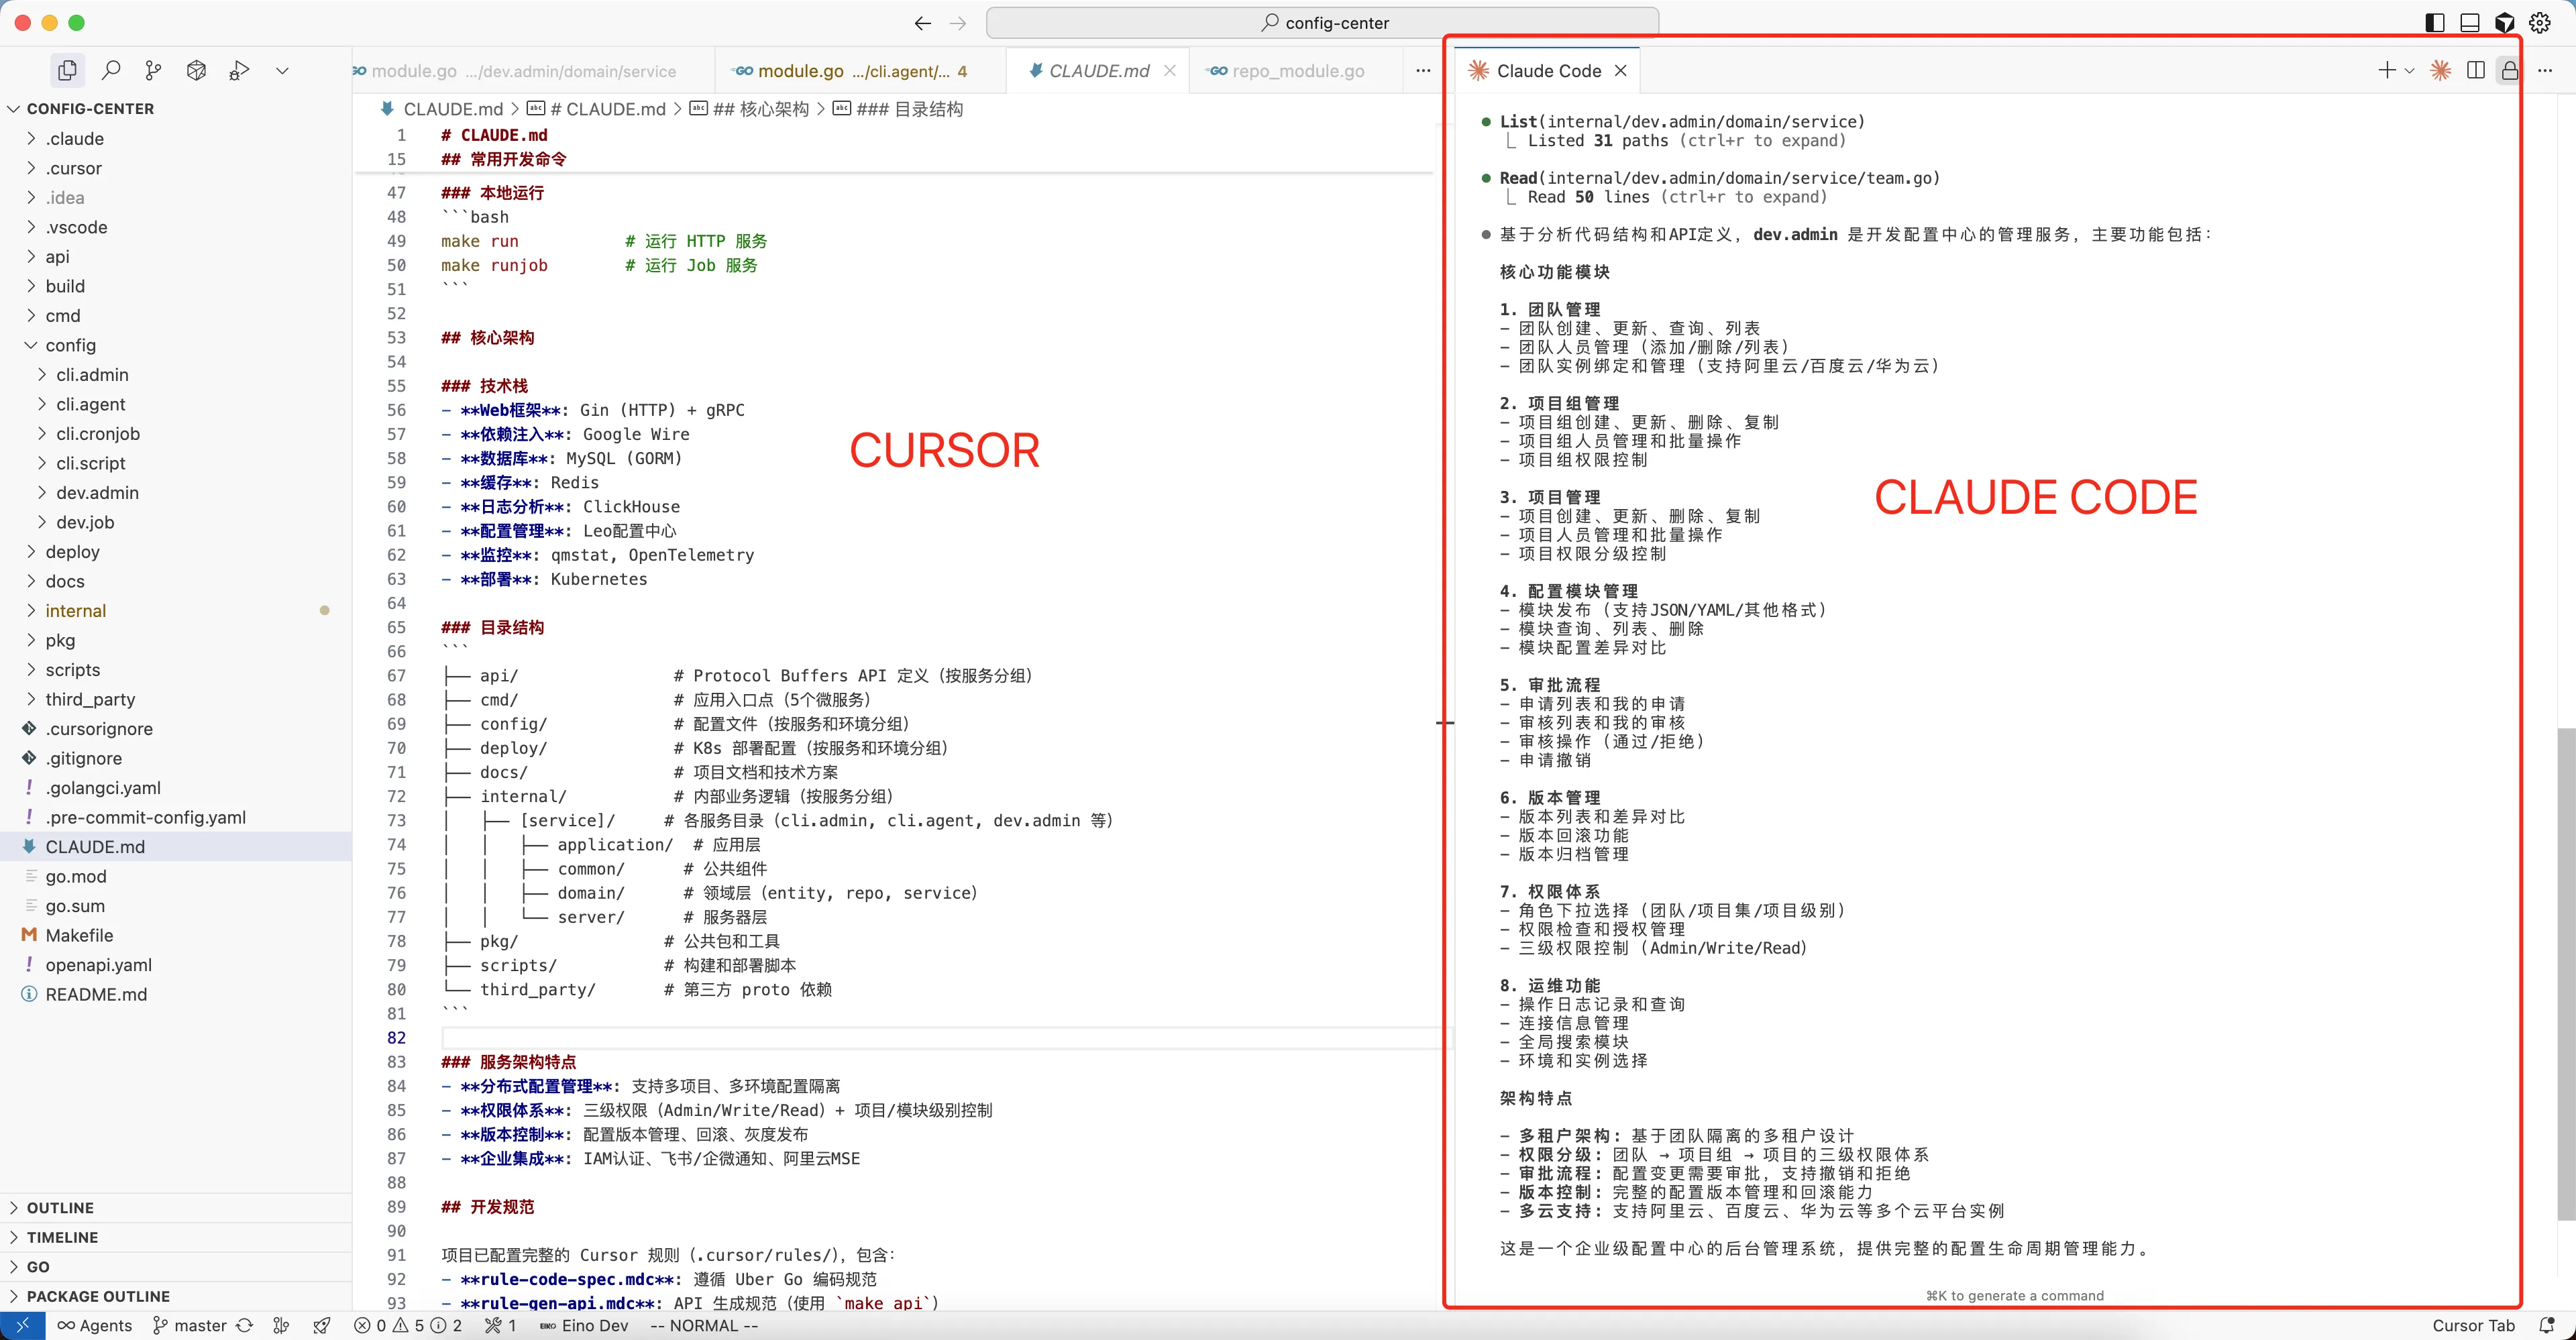Open the Search view icon

111,70
